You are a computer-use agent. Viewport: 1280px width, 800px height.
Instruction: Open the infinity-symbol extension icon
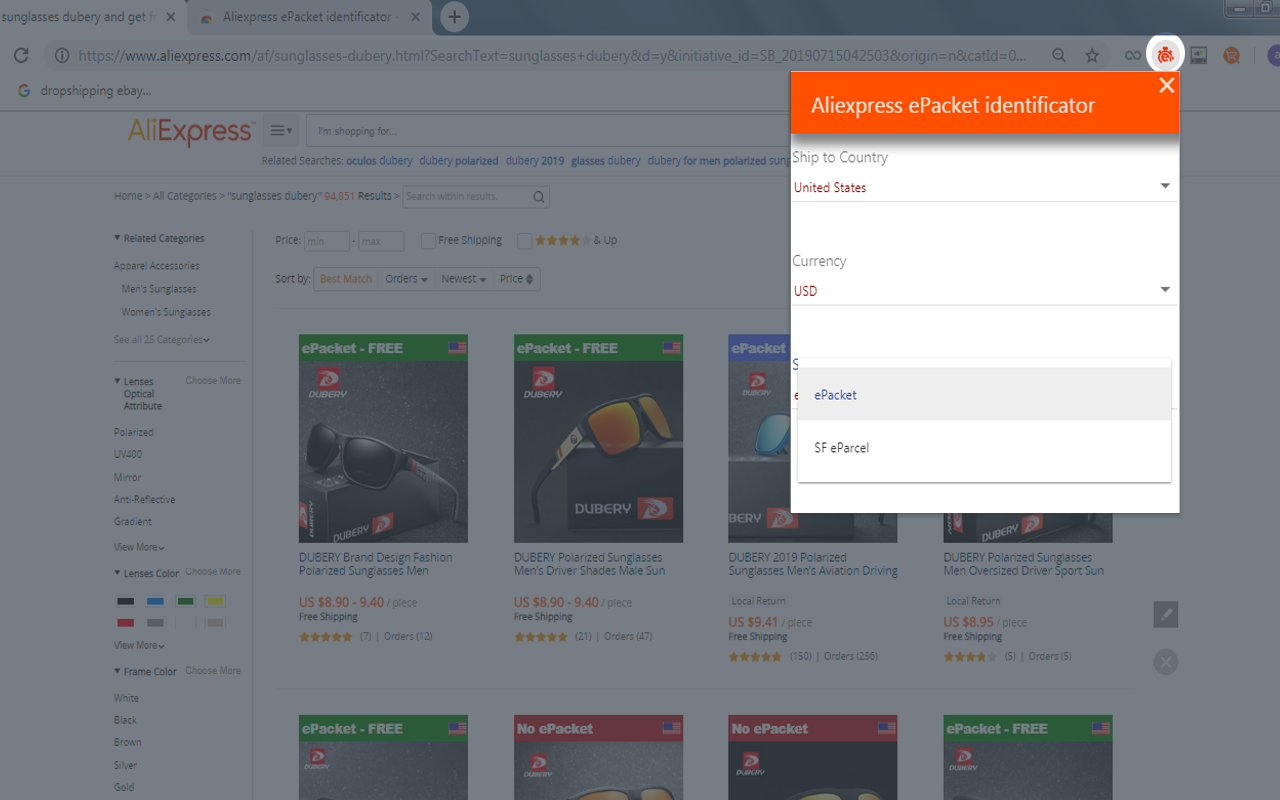tap(1132, 56)
